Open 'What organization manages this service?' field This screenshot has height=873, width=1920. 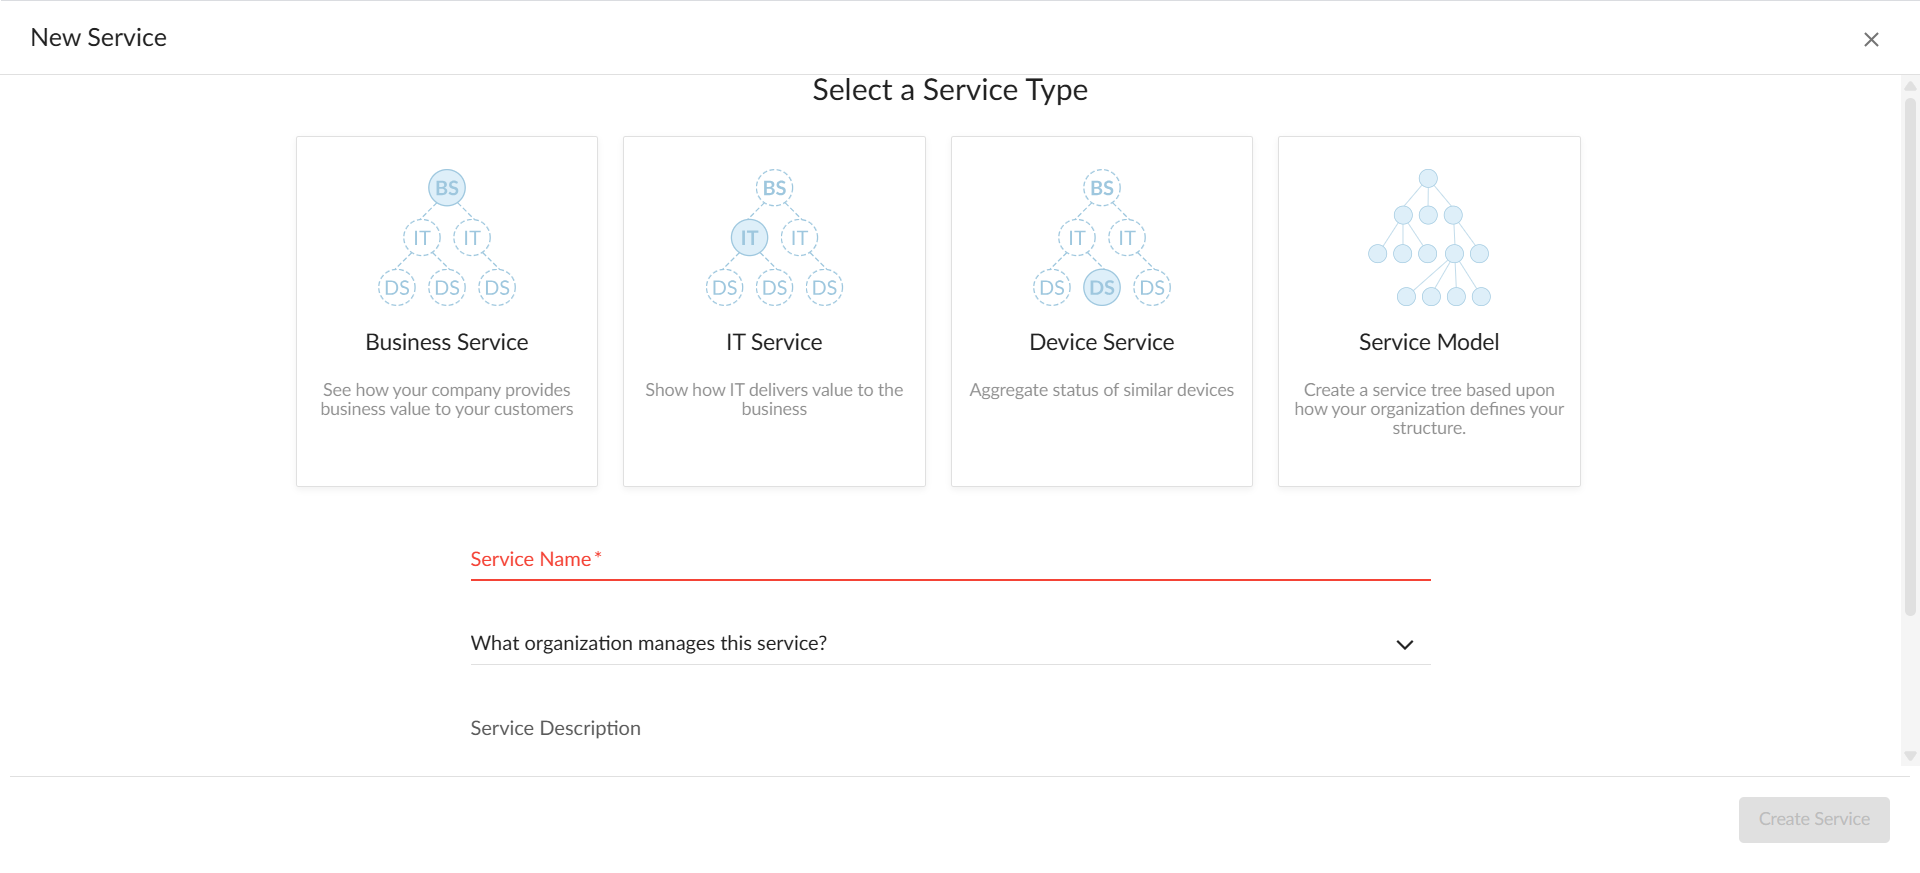930,643
